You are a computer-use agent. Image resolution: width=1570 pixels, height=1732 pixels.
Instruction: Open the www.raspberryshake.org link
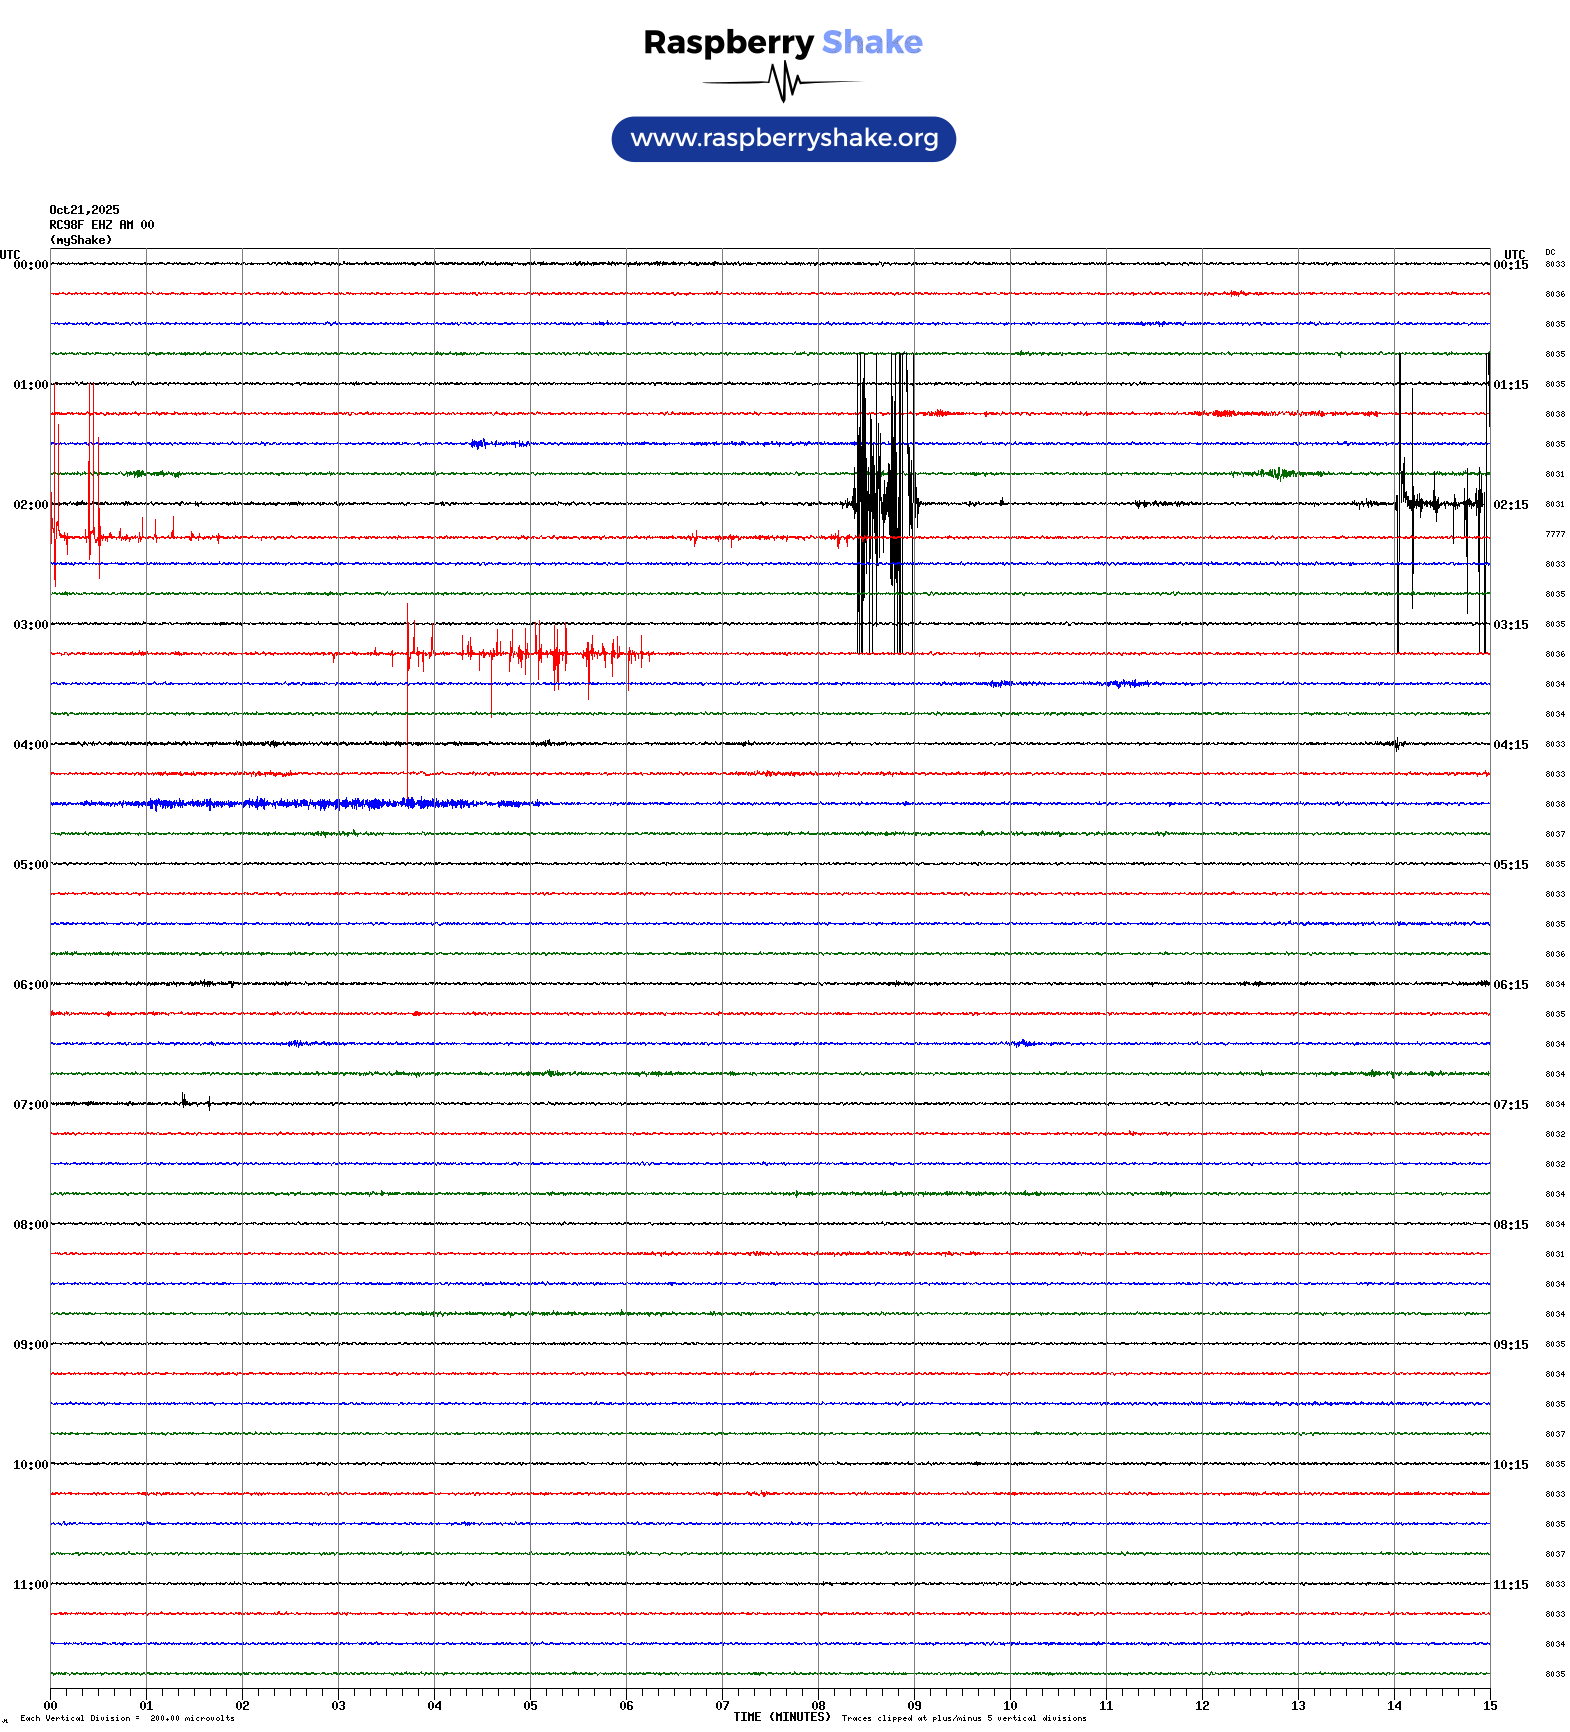(783, 139)
